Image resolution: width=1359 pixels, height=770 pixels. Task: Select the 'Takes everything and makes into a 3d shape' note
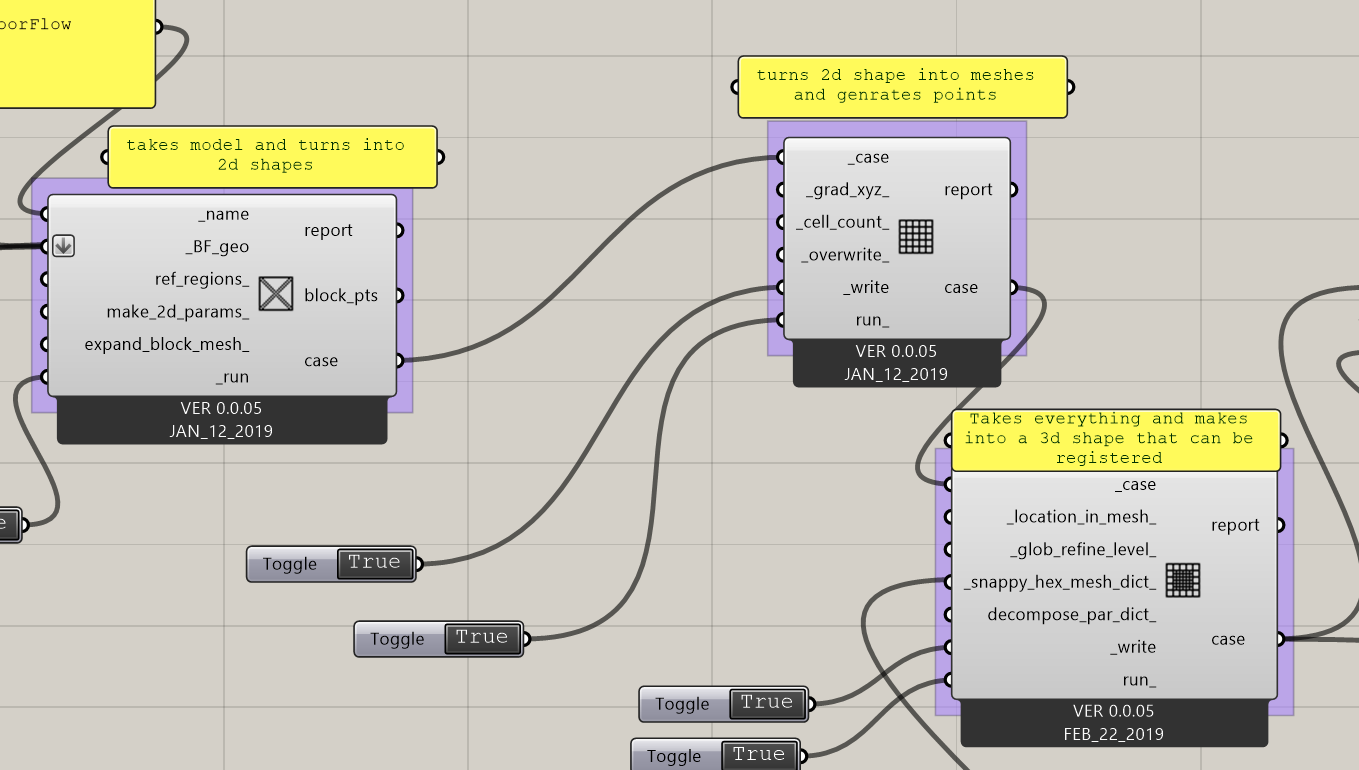pyautogui.click(x=1116, y=439)
